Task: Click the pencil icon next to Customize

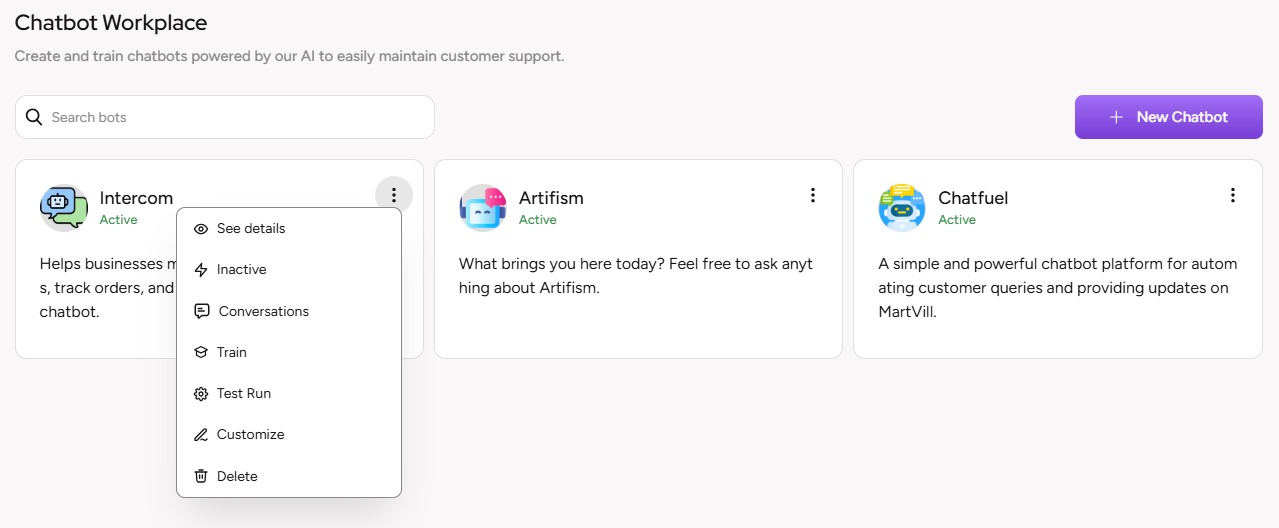Action: coord(201,435)
